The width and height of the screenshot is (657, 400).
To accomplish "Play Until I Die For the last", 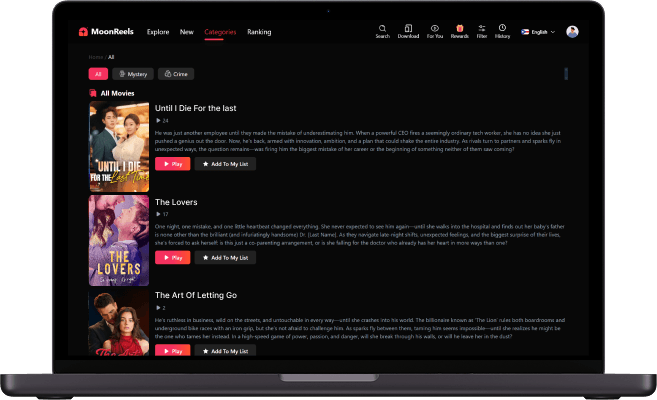I will coord(173,164).
